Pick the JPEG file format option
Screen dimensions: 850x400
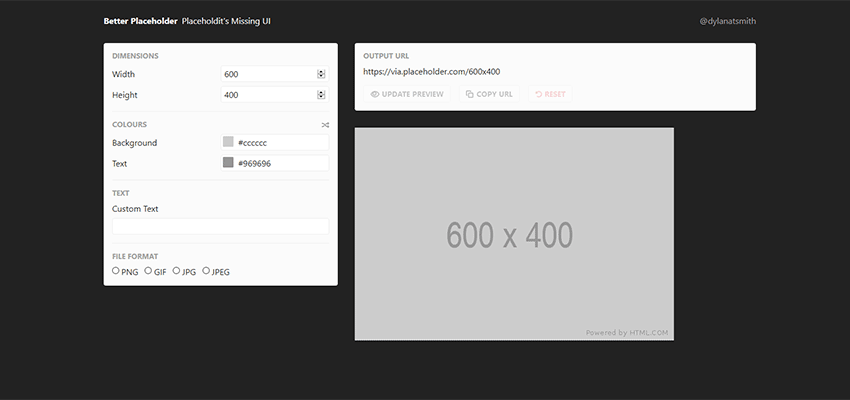tap(206, 271)
